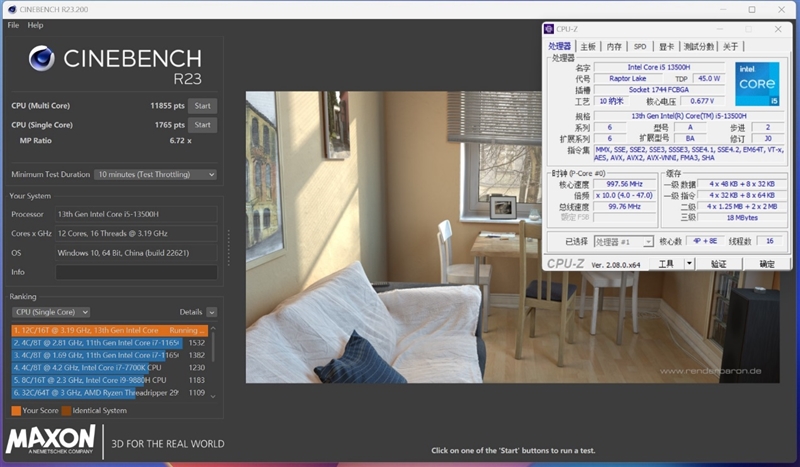Open the Help menu
800x467 pixels.
pos(35,25)
